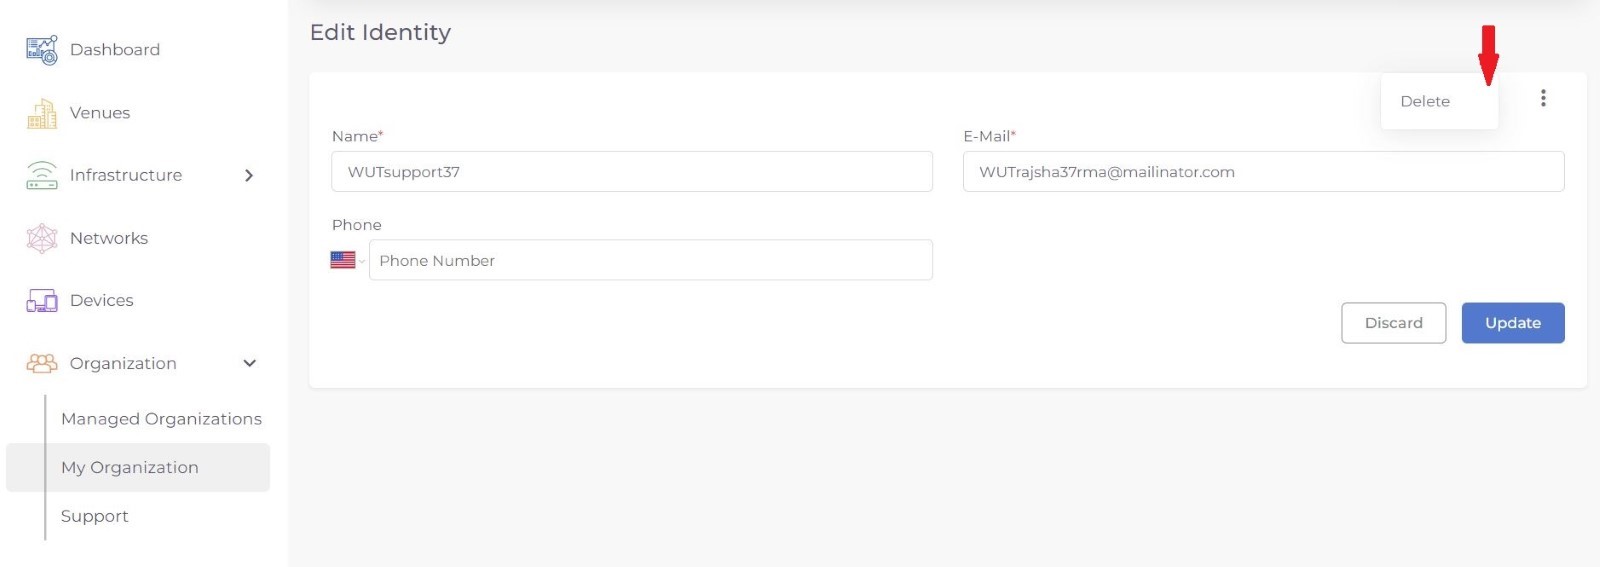Click the Dashboard icon in sidebar

coord(42,50)
